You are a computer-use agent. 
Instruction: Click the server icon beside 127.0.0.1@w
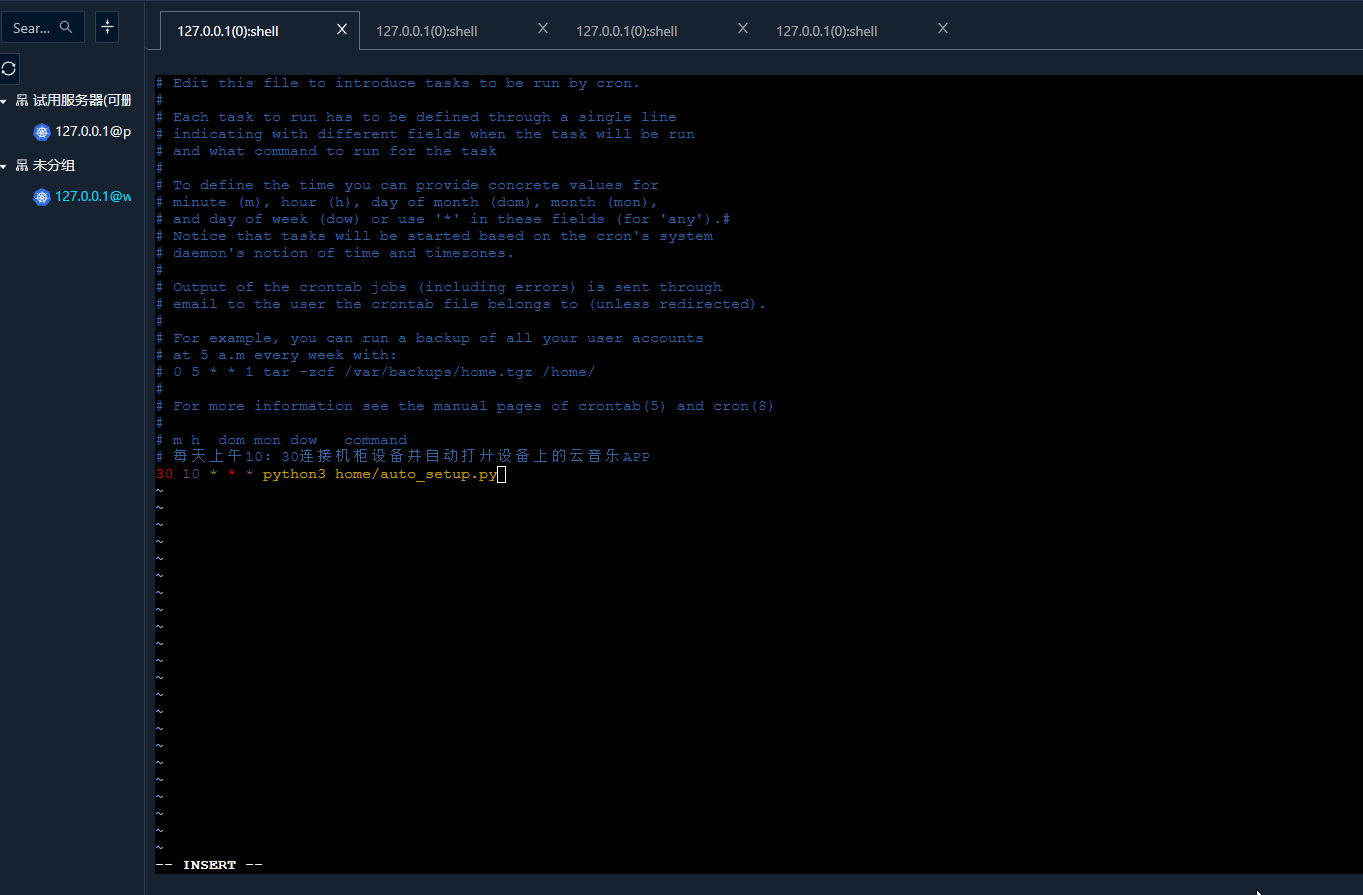tap(41, 198)
